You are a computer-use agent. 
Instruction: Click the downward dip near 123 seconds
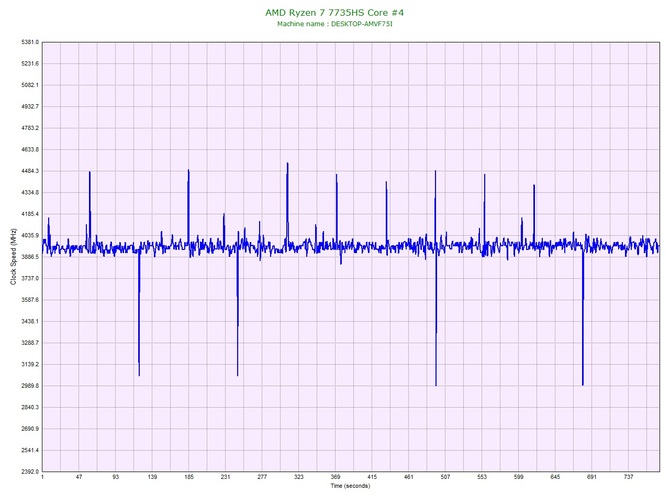(139, 312)
